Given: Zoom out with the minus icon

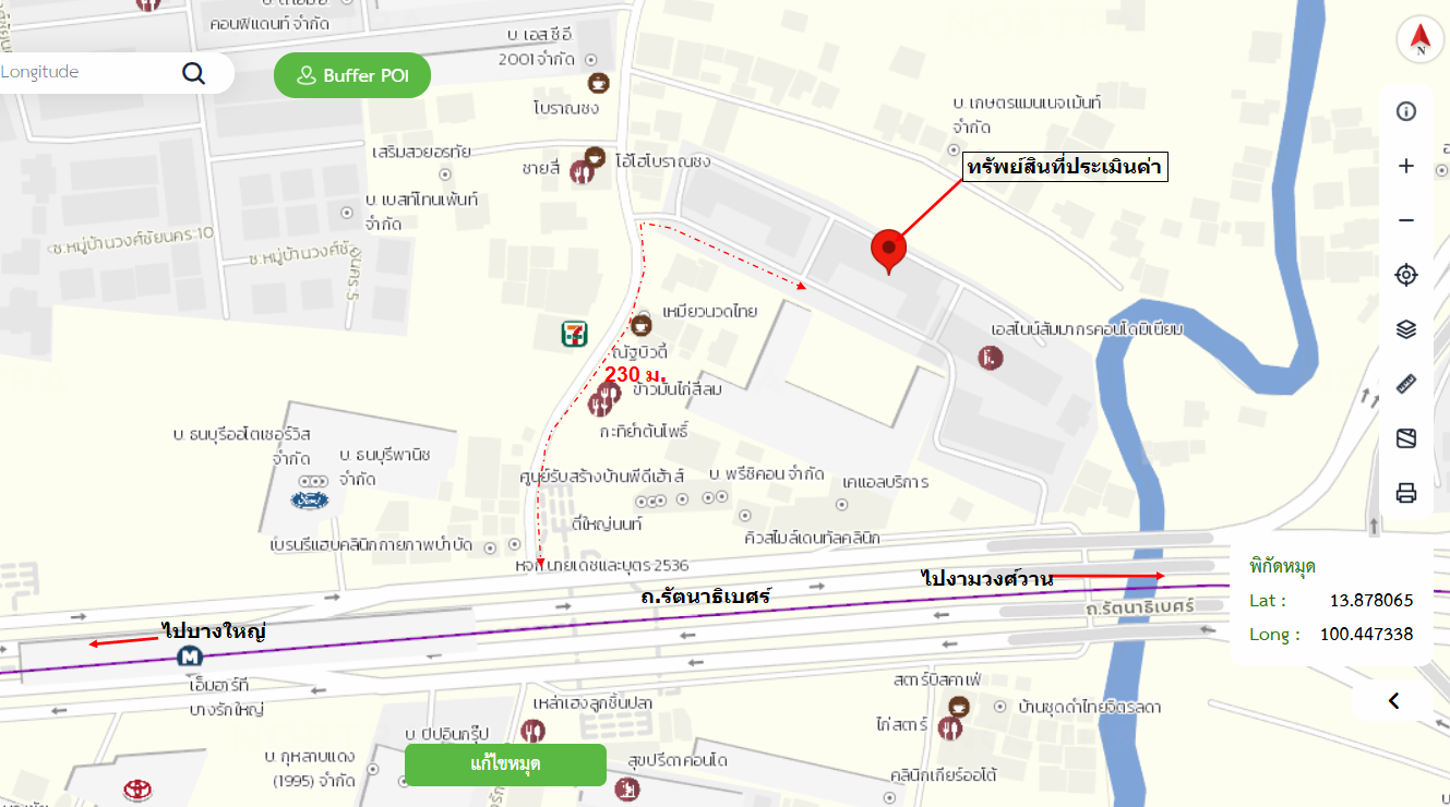Looking at the screenshot, I should pos(1406,220).
